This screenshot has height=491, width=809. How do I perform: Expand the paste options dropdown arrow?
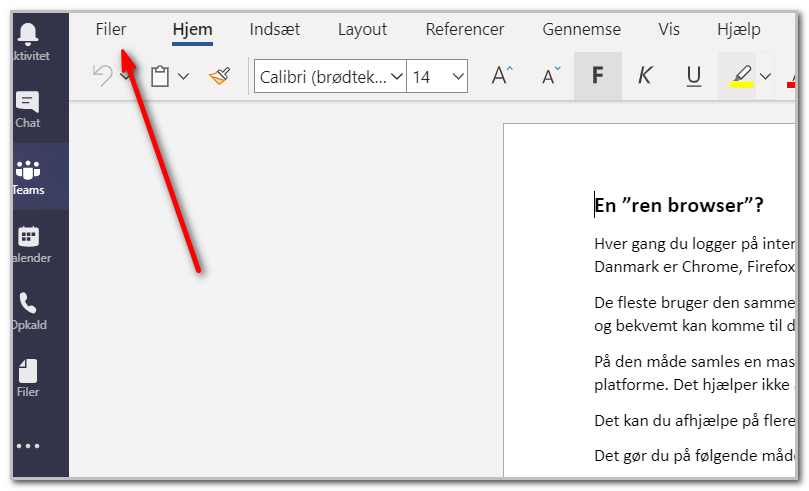(183, 76)
